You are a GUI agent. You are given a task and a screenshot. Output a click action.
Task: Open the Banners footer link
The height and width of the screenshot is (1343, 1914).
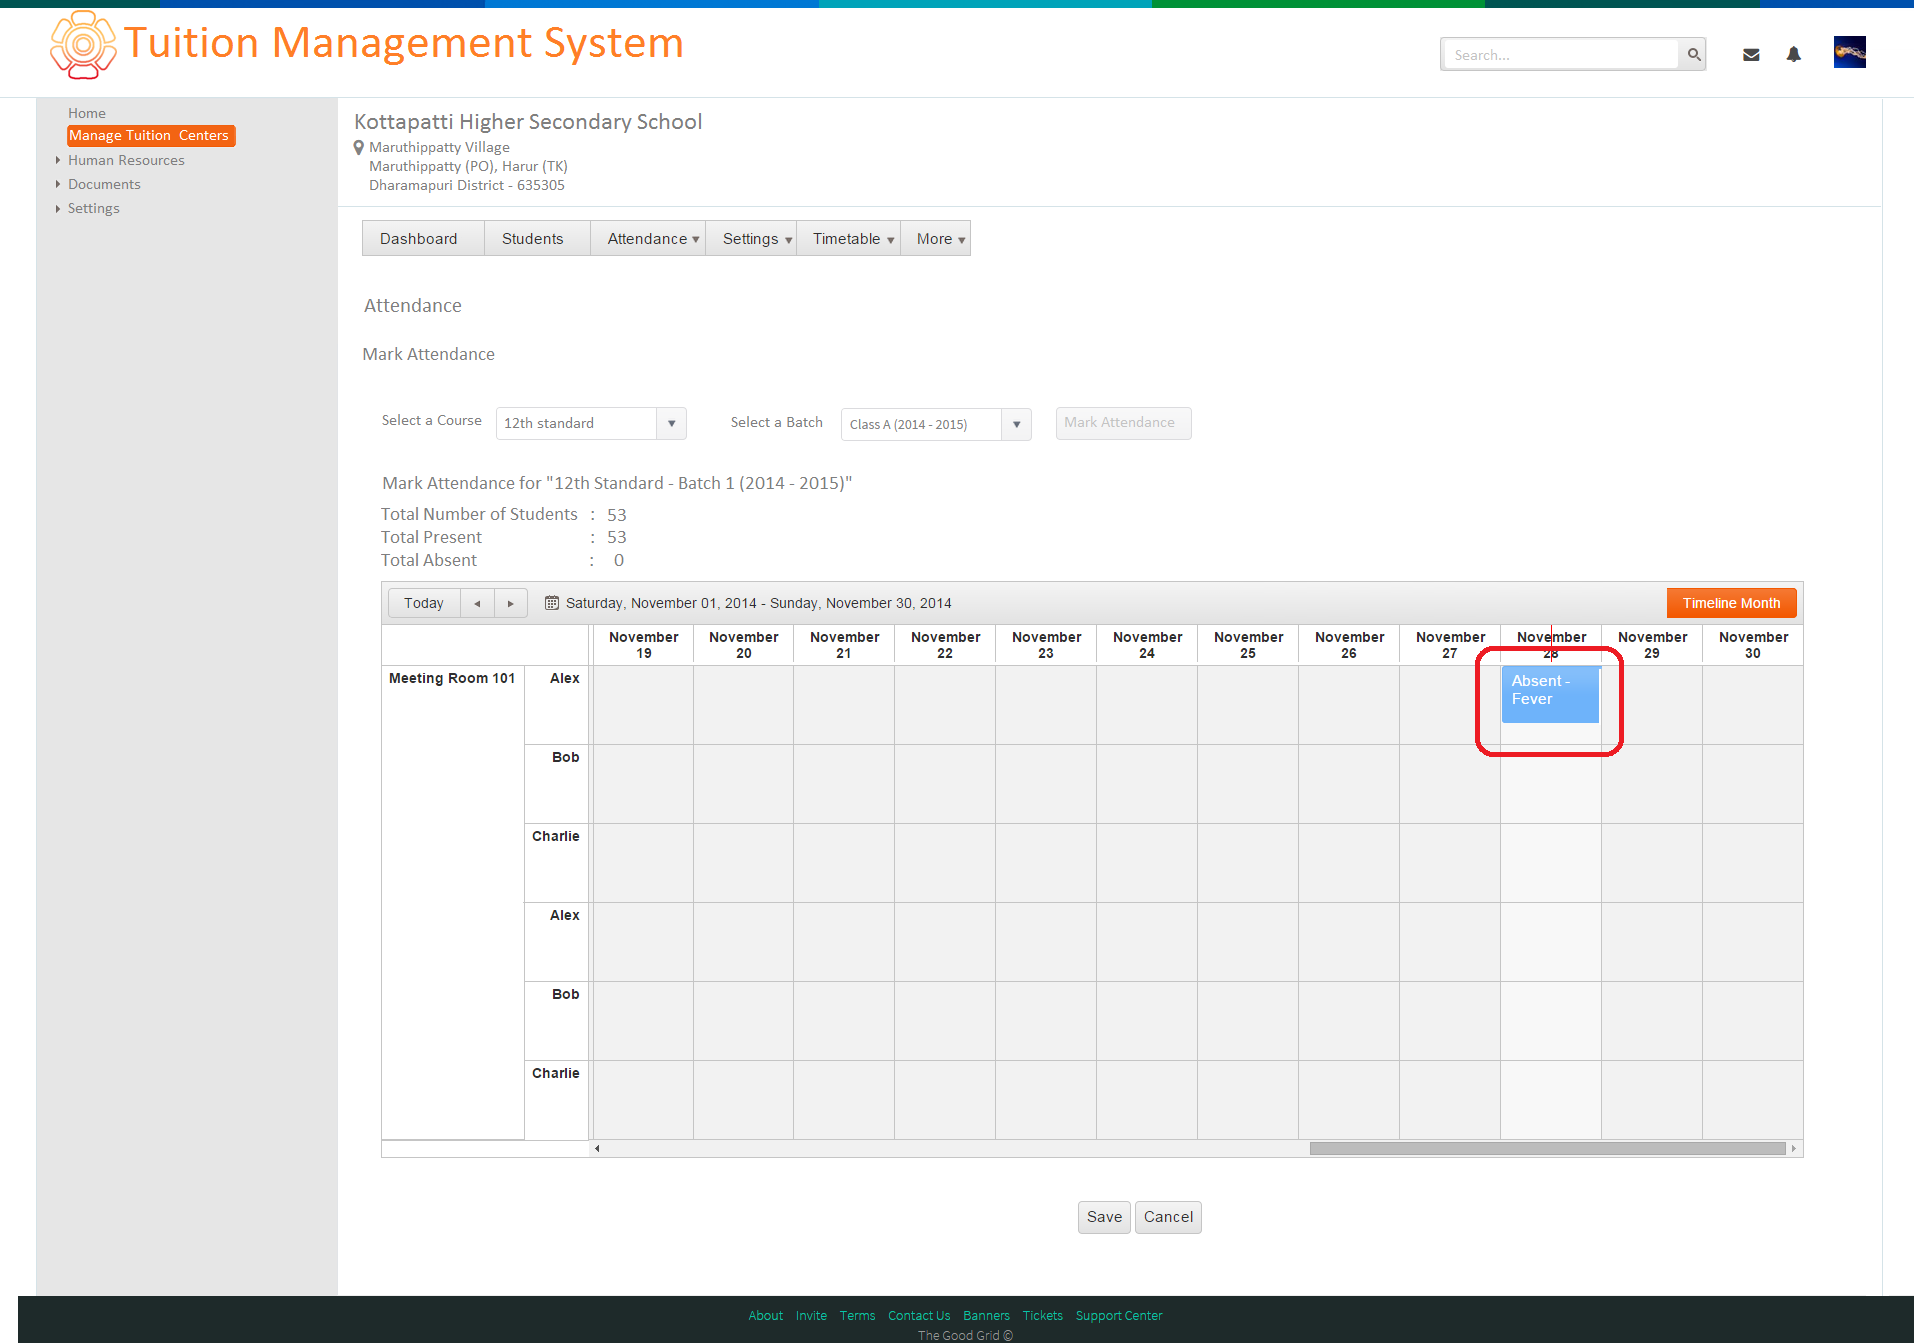[986, 1316]
